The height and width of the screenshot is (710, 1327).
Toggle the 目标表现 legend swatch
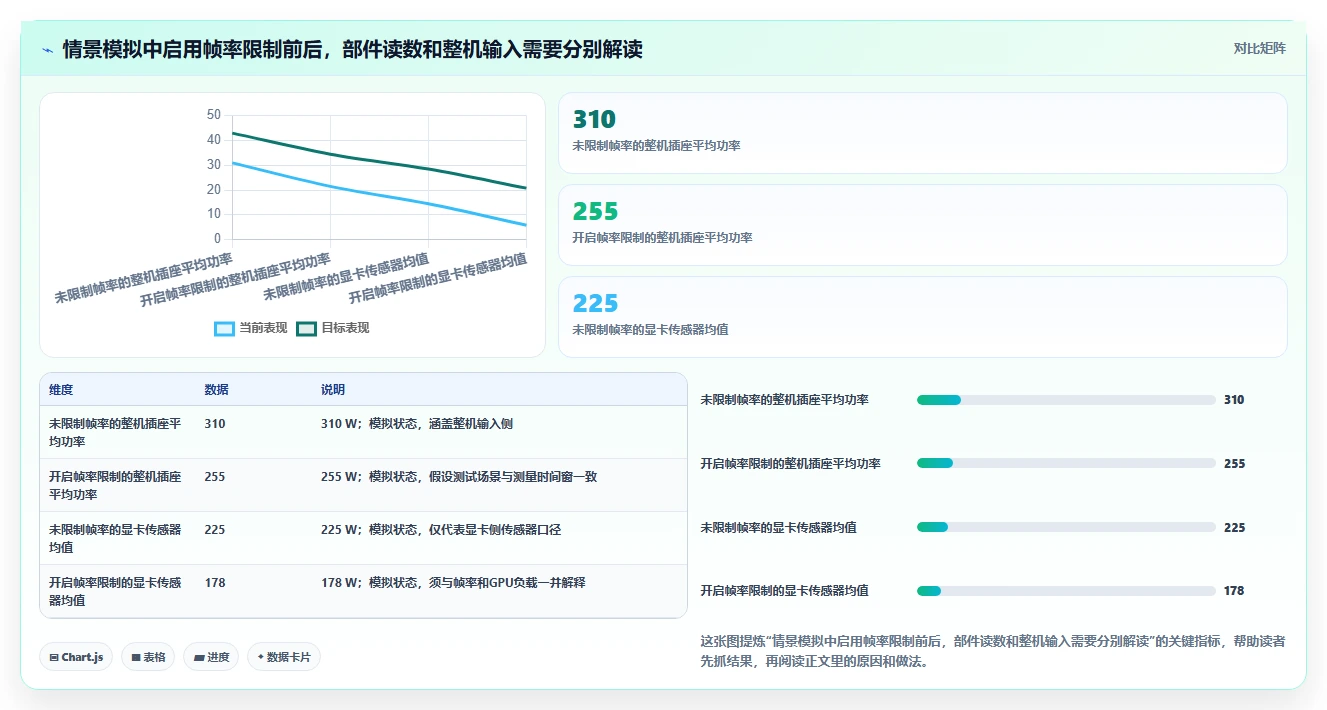(x=307, y=328)
